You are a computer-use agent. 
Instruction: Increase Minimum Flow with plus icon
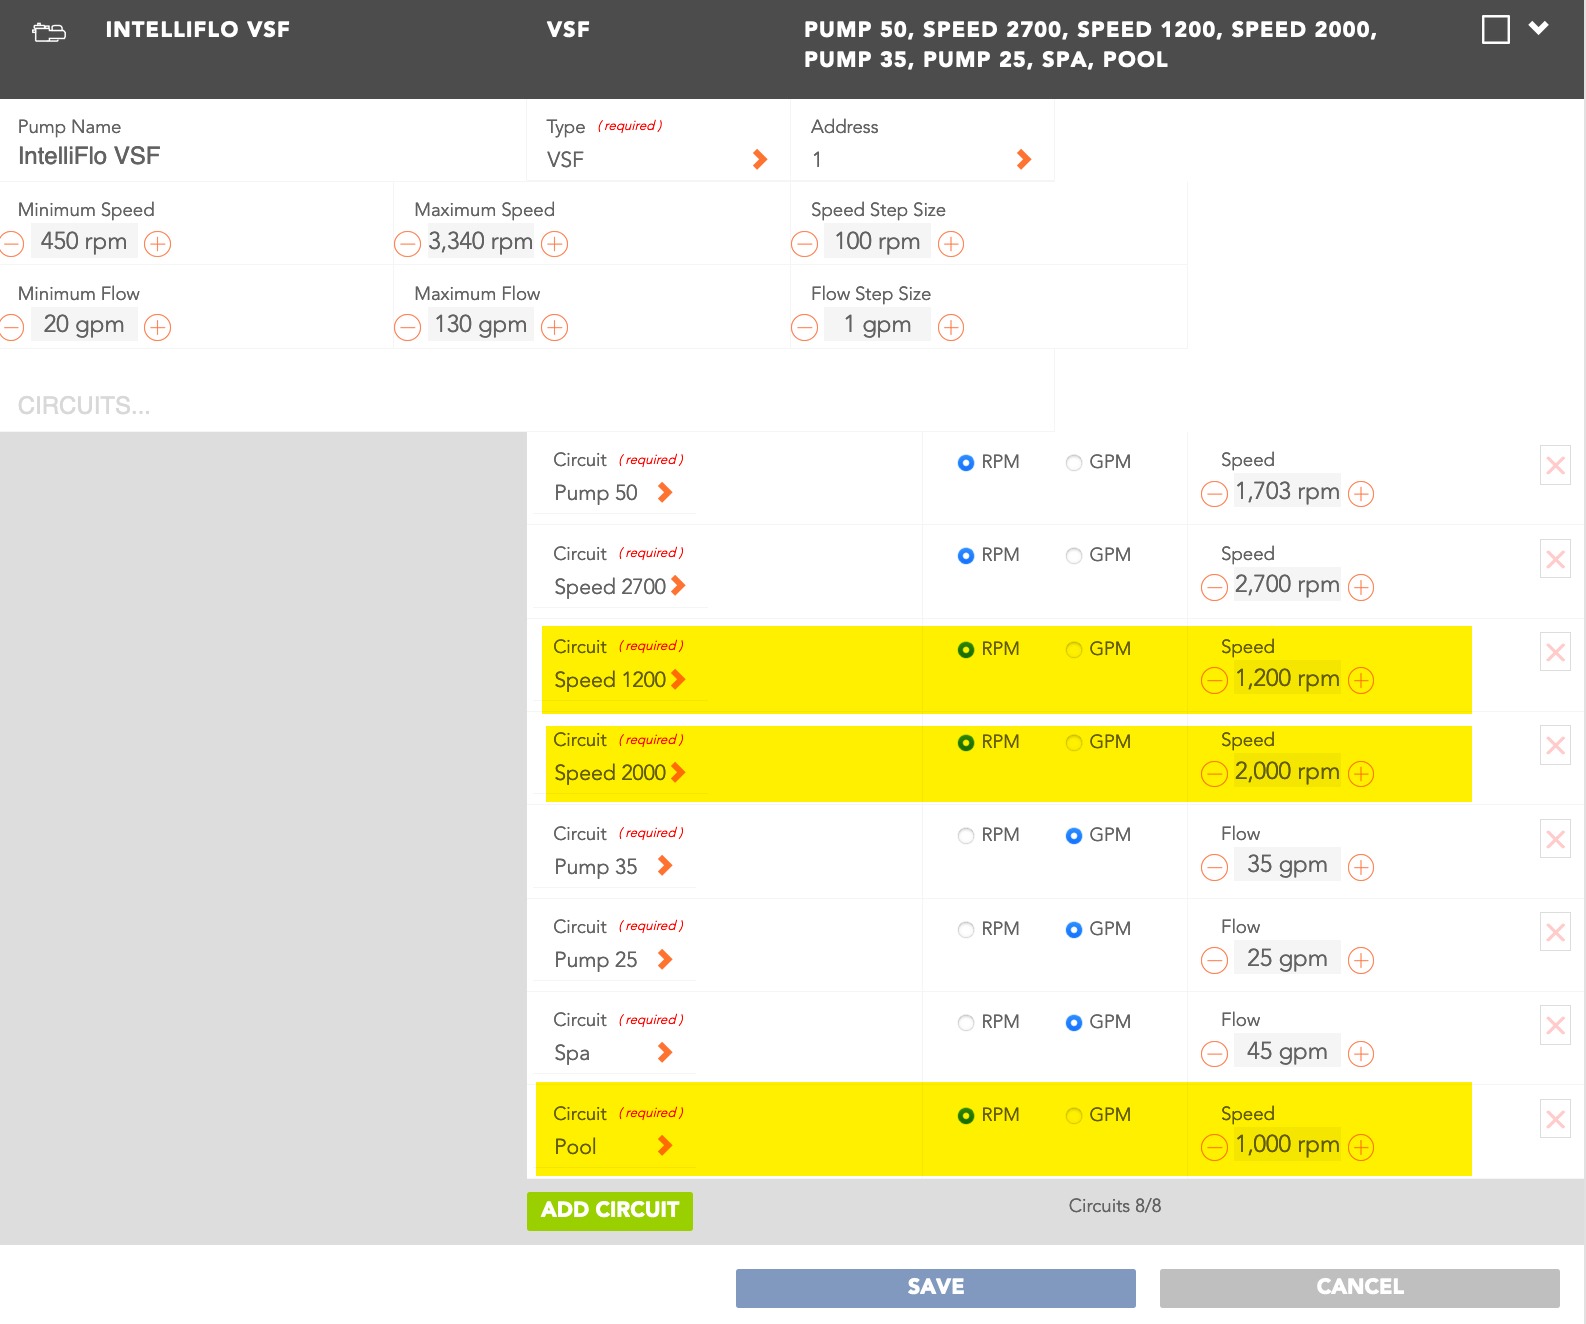[x=158, y=327]
